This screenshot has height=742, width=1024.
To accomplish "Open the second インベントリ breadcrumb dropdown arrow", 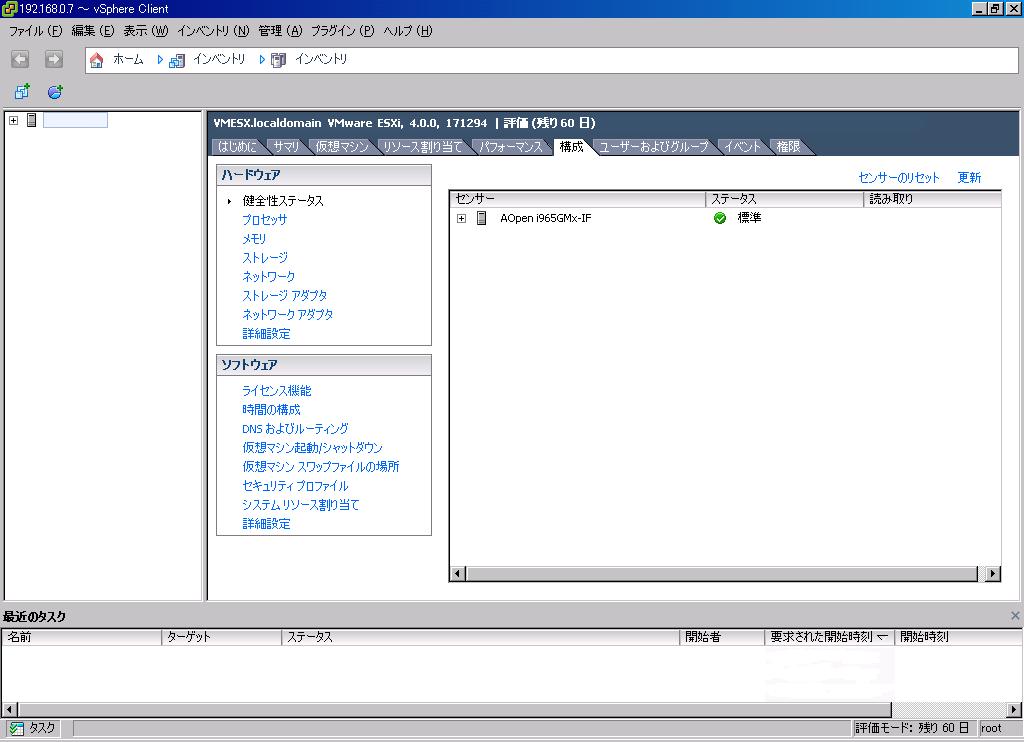I will pos(262,59).
